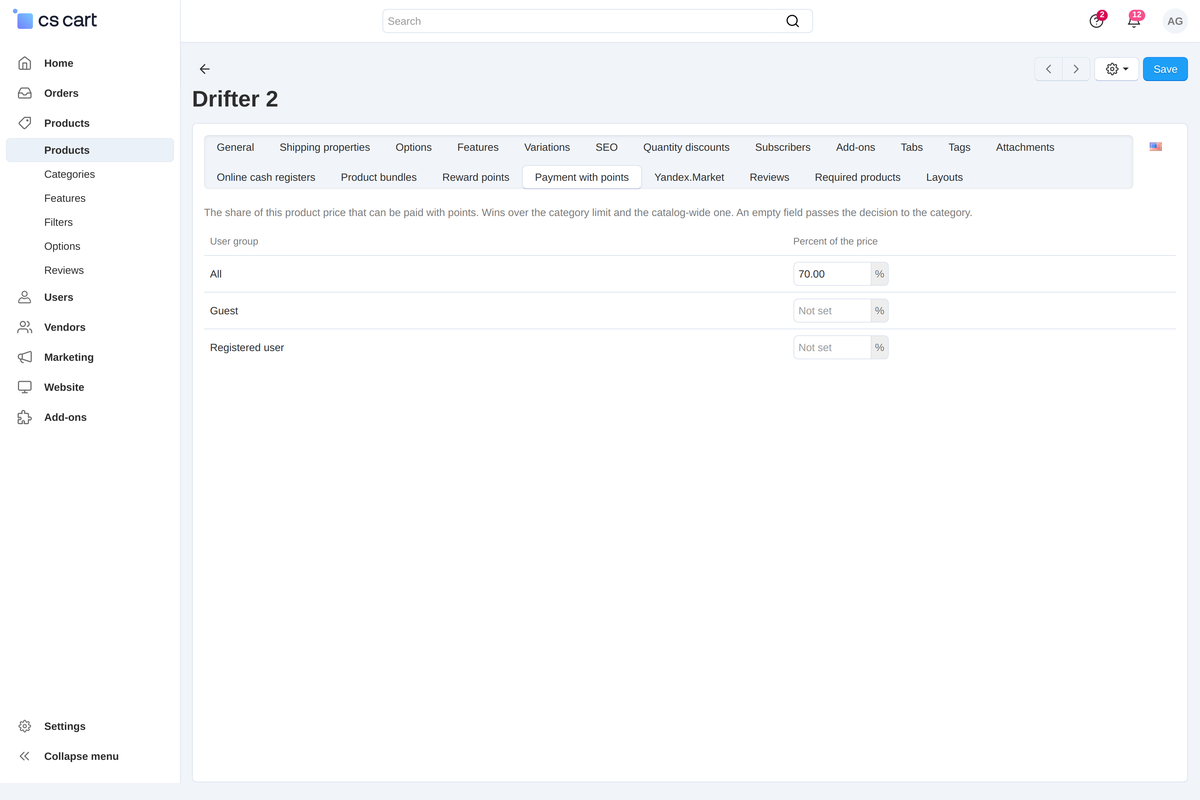Click the Settings gear icon in sidebar

coord(25,726)
